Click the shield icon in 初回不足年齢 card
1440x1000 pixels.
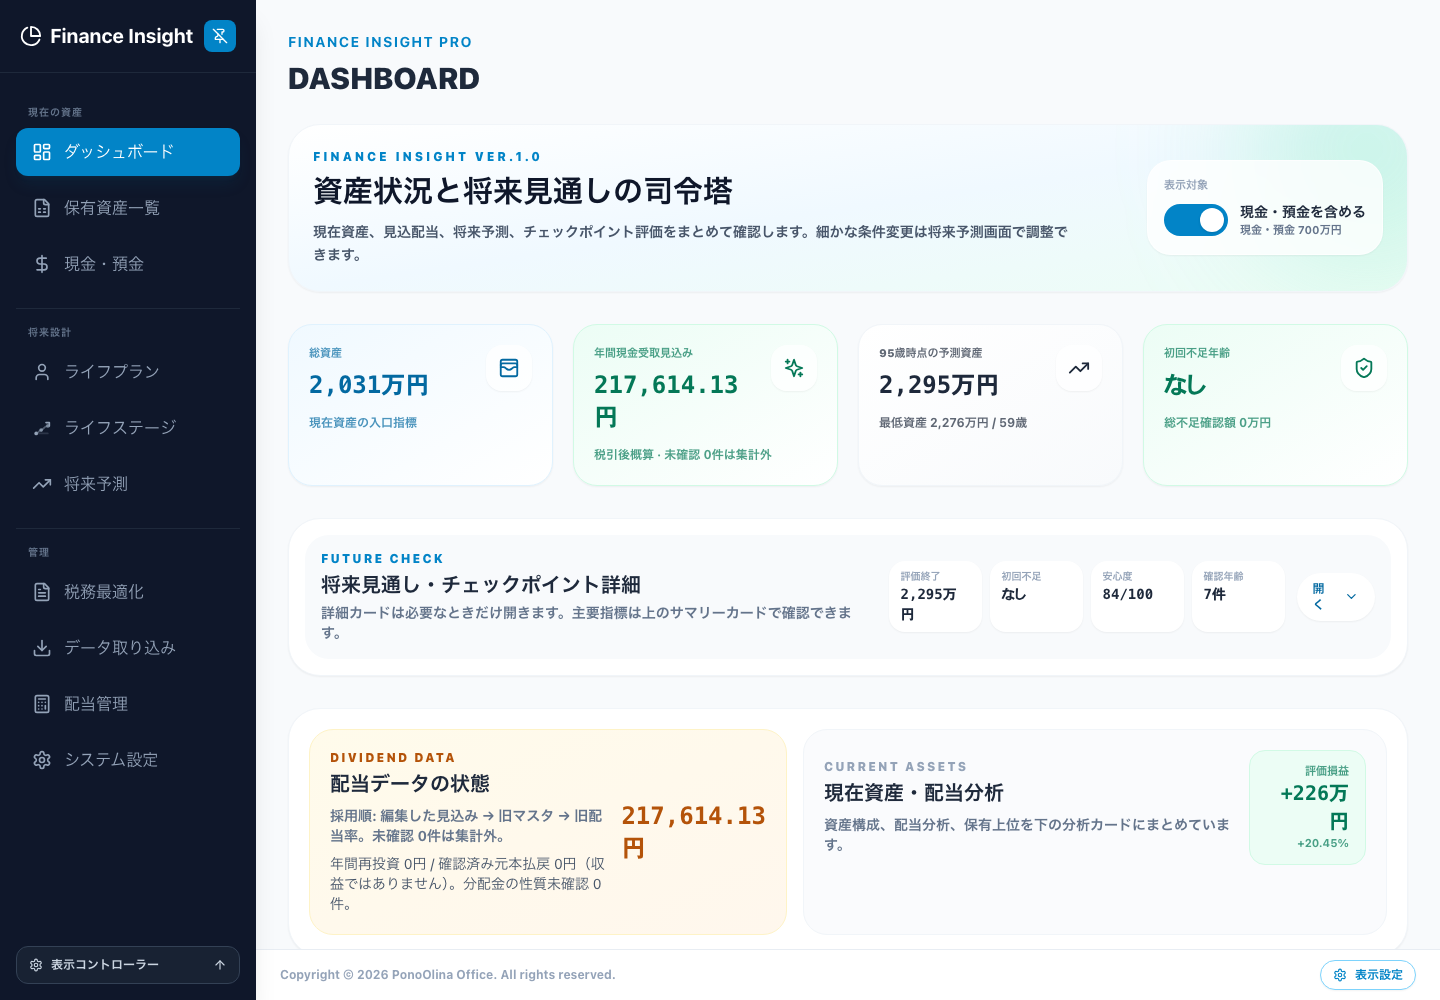tap(1364, 368)
